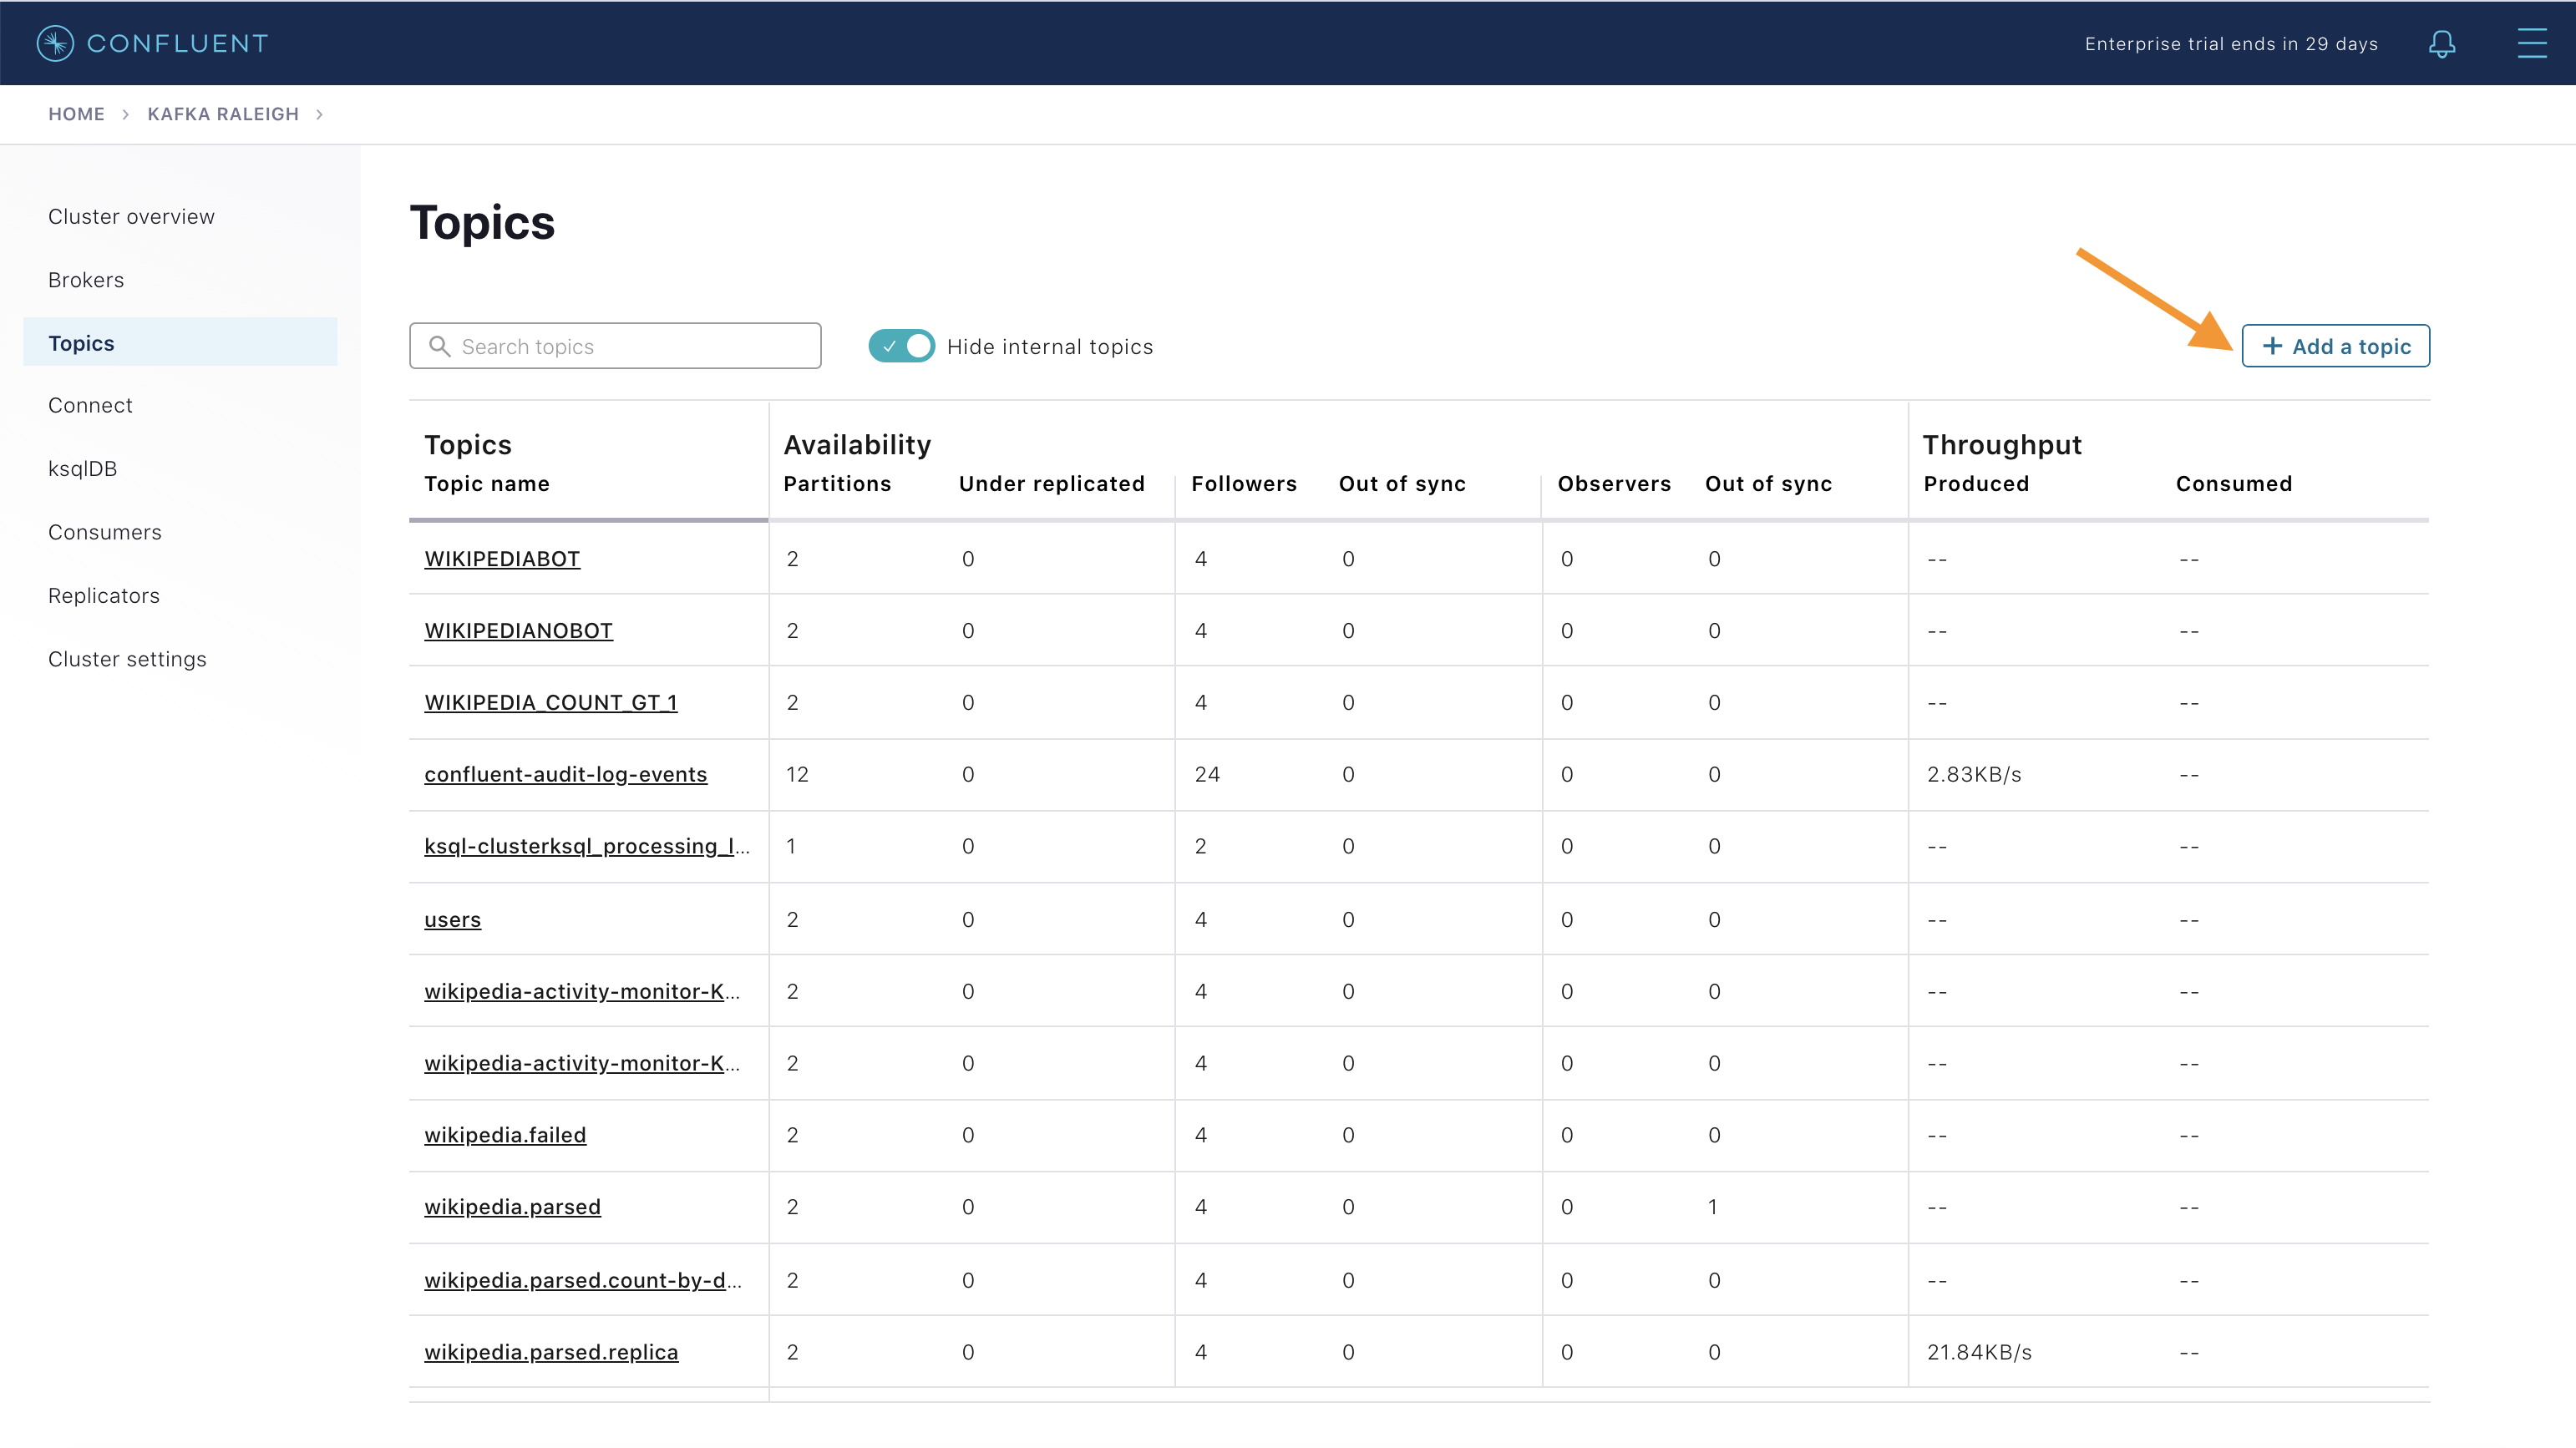Image resolution: width=2576 pixels, height=1448 pixels.
Task: Click Under replicated column header
Action: click(x=1052, y=484)
